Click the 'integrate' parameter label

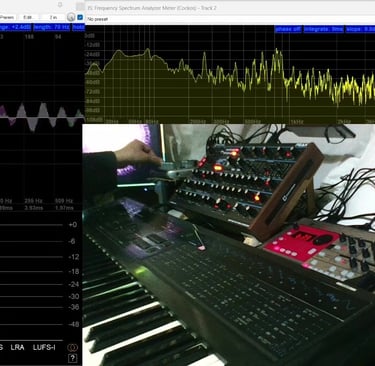(x=323, y=29)
